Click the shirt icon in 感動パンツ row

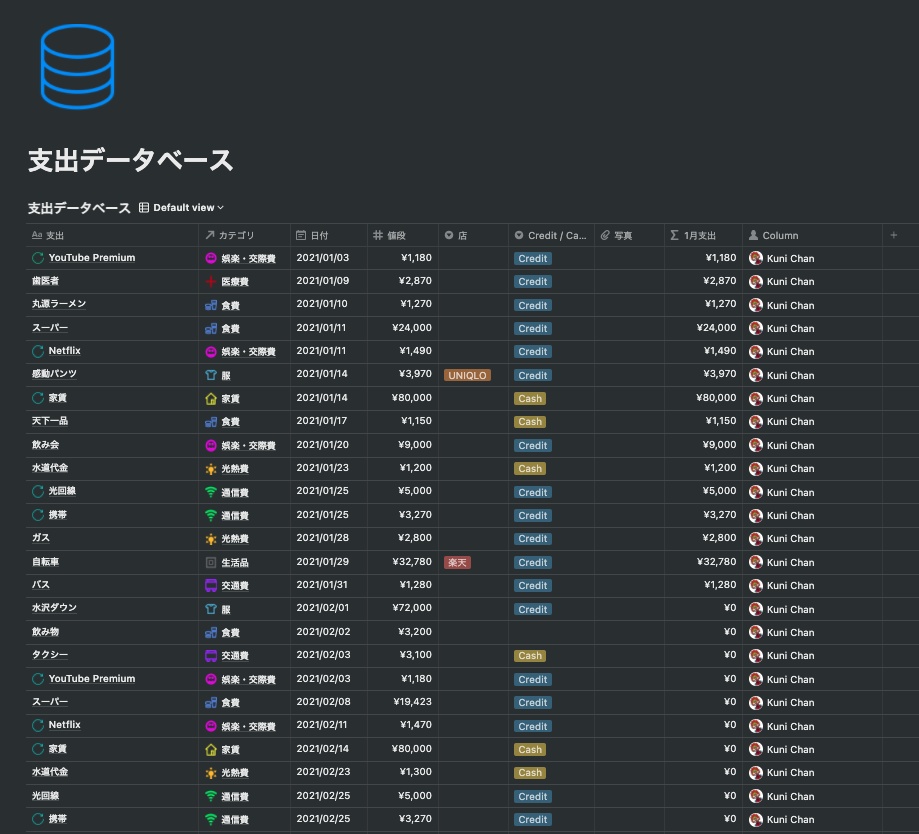(x=211, y=375)
